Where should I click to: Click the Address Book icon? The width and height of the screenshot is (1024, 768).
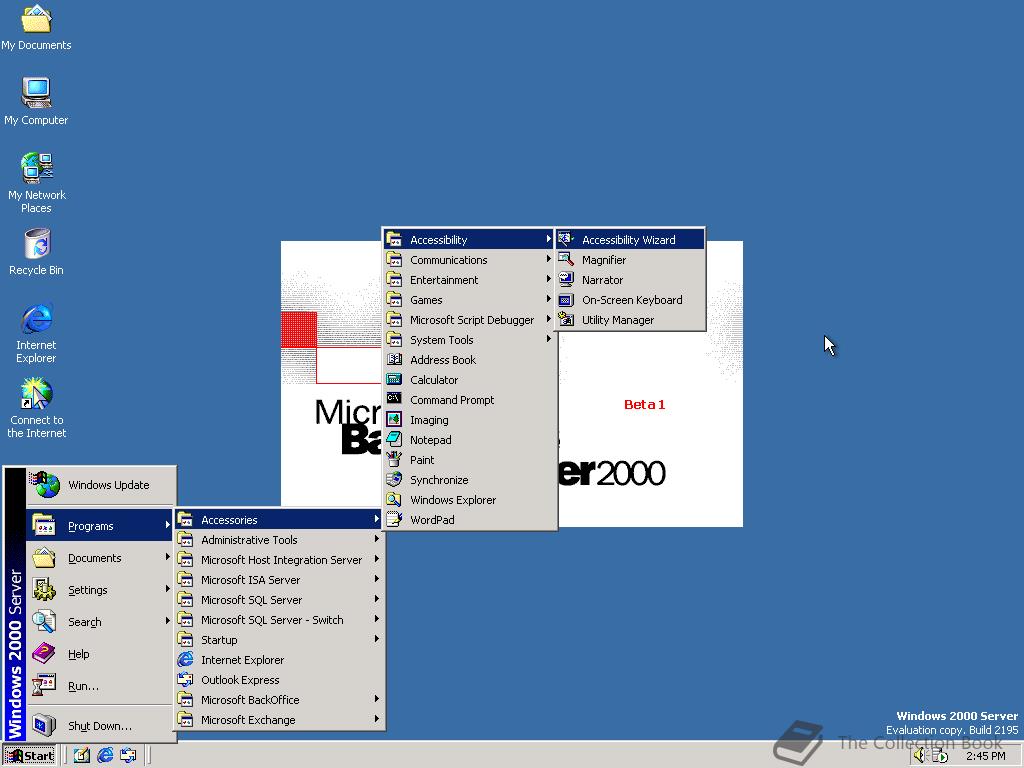[394, 359]
